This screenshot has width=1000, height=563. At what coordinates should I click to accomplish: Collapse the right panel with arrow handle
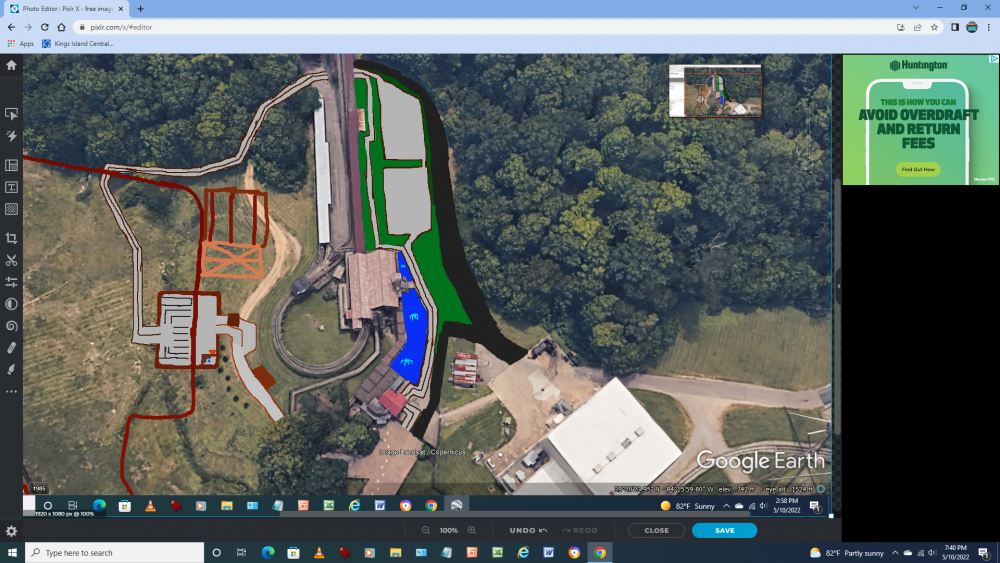coord(837,286)
